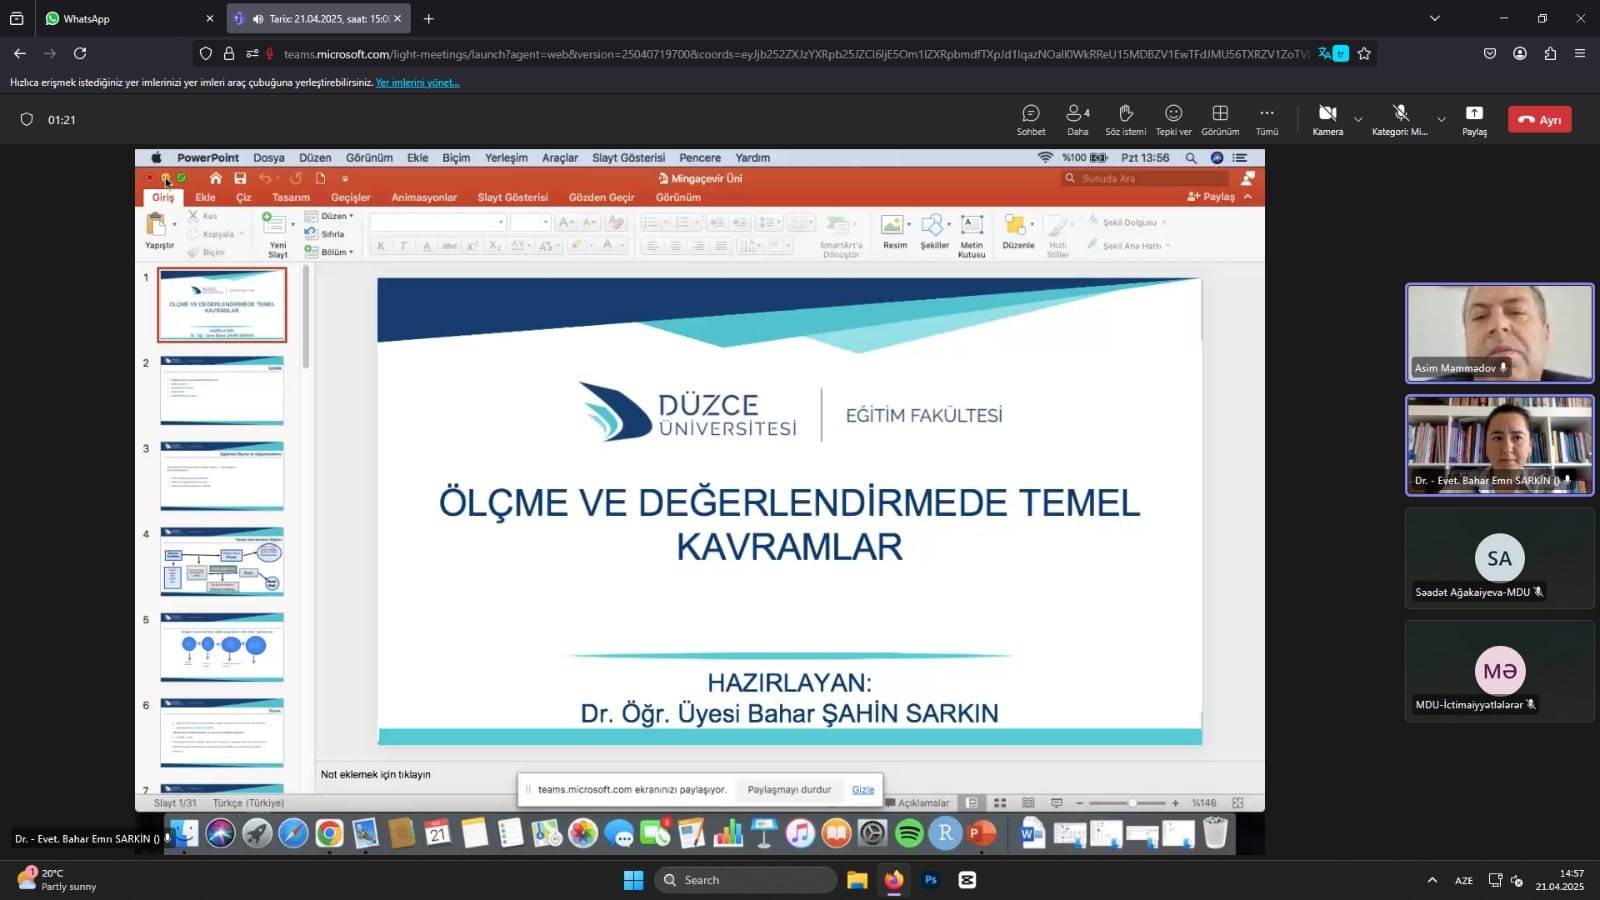Screen dimensions: 1600x900
Task: Leave the meeting with Ayrıl
Action: tap(1539, 119)
